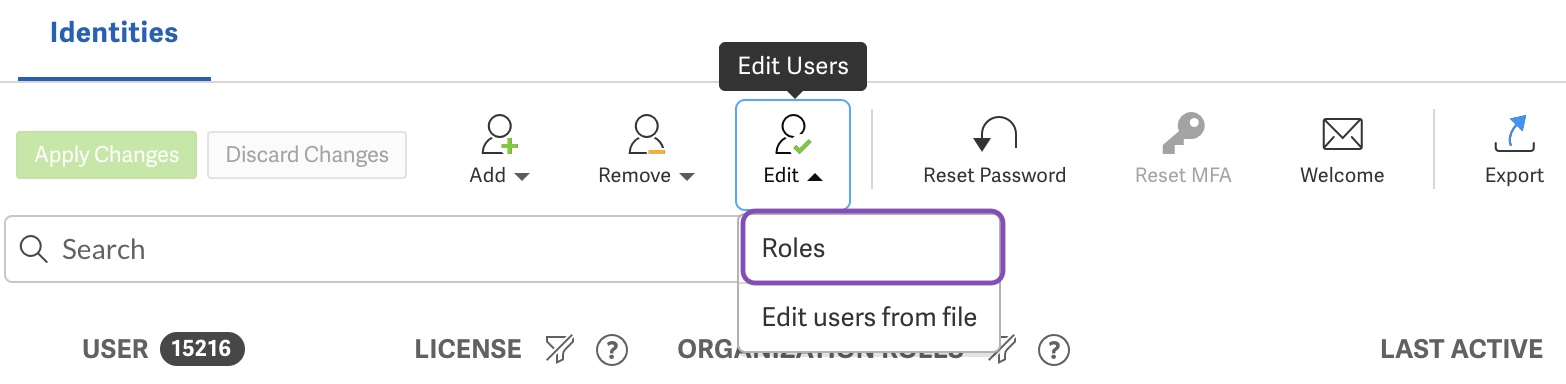Open help for Organization Roles column

tap(1054, 349)
